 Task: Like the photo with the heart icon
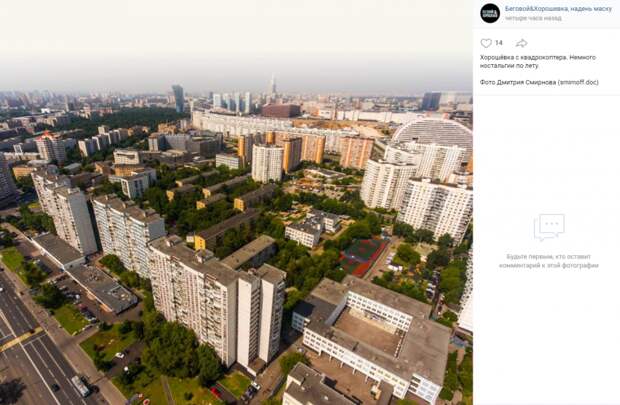pos(486,43)
